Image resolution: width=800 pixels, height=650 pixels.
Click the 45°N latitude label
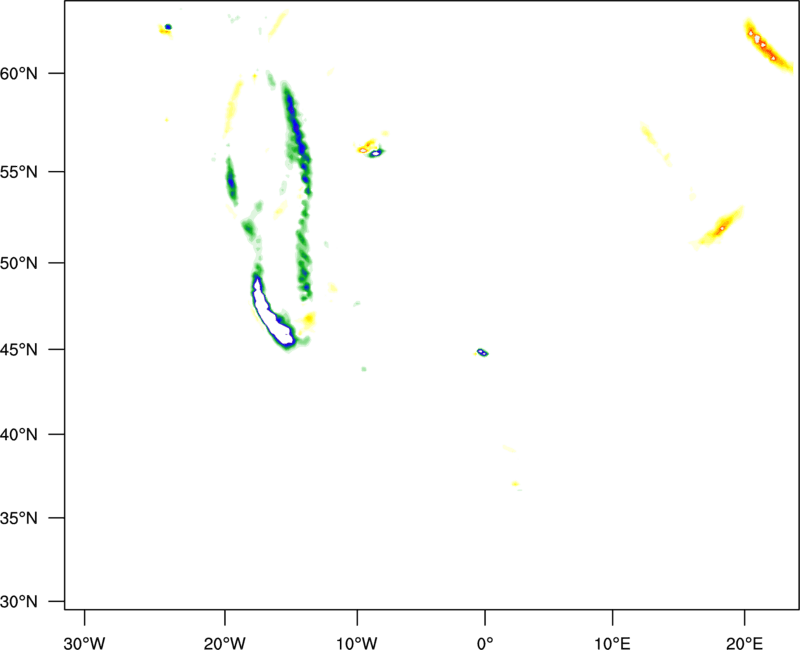[x=19, y=350]
